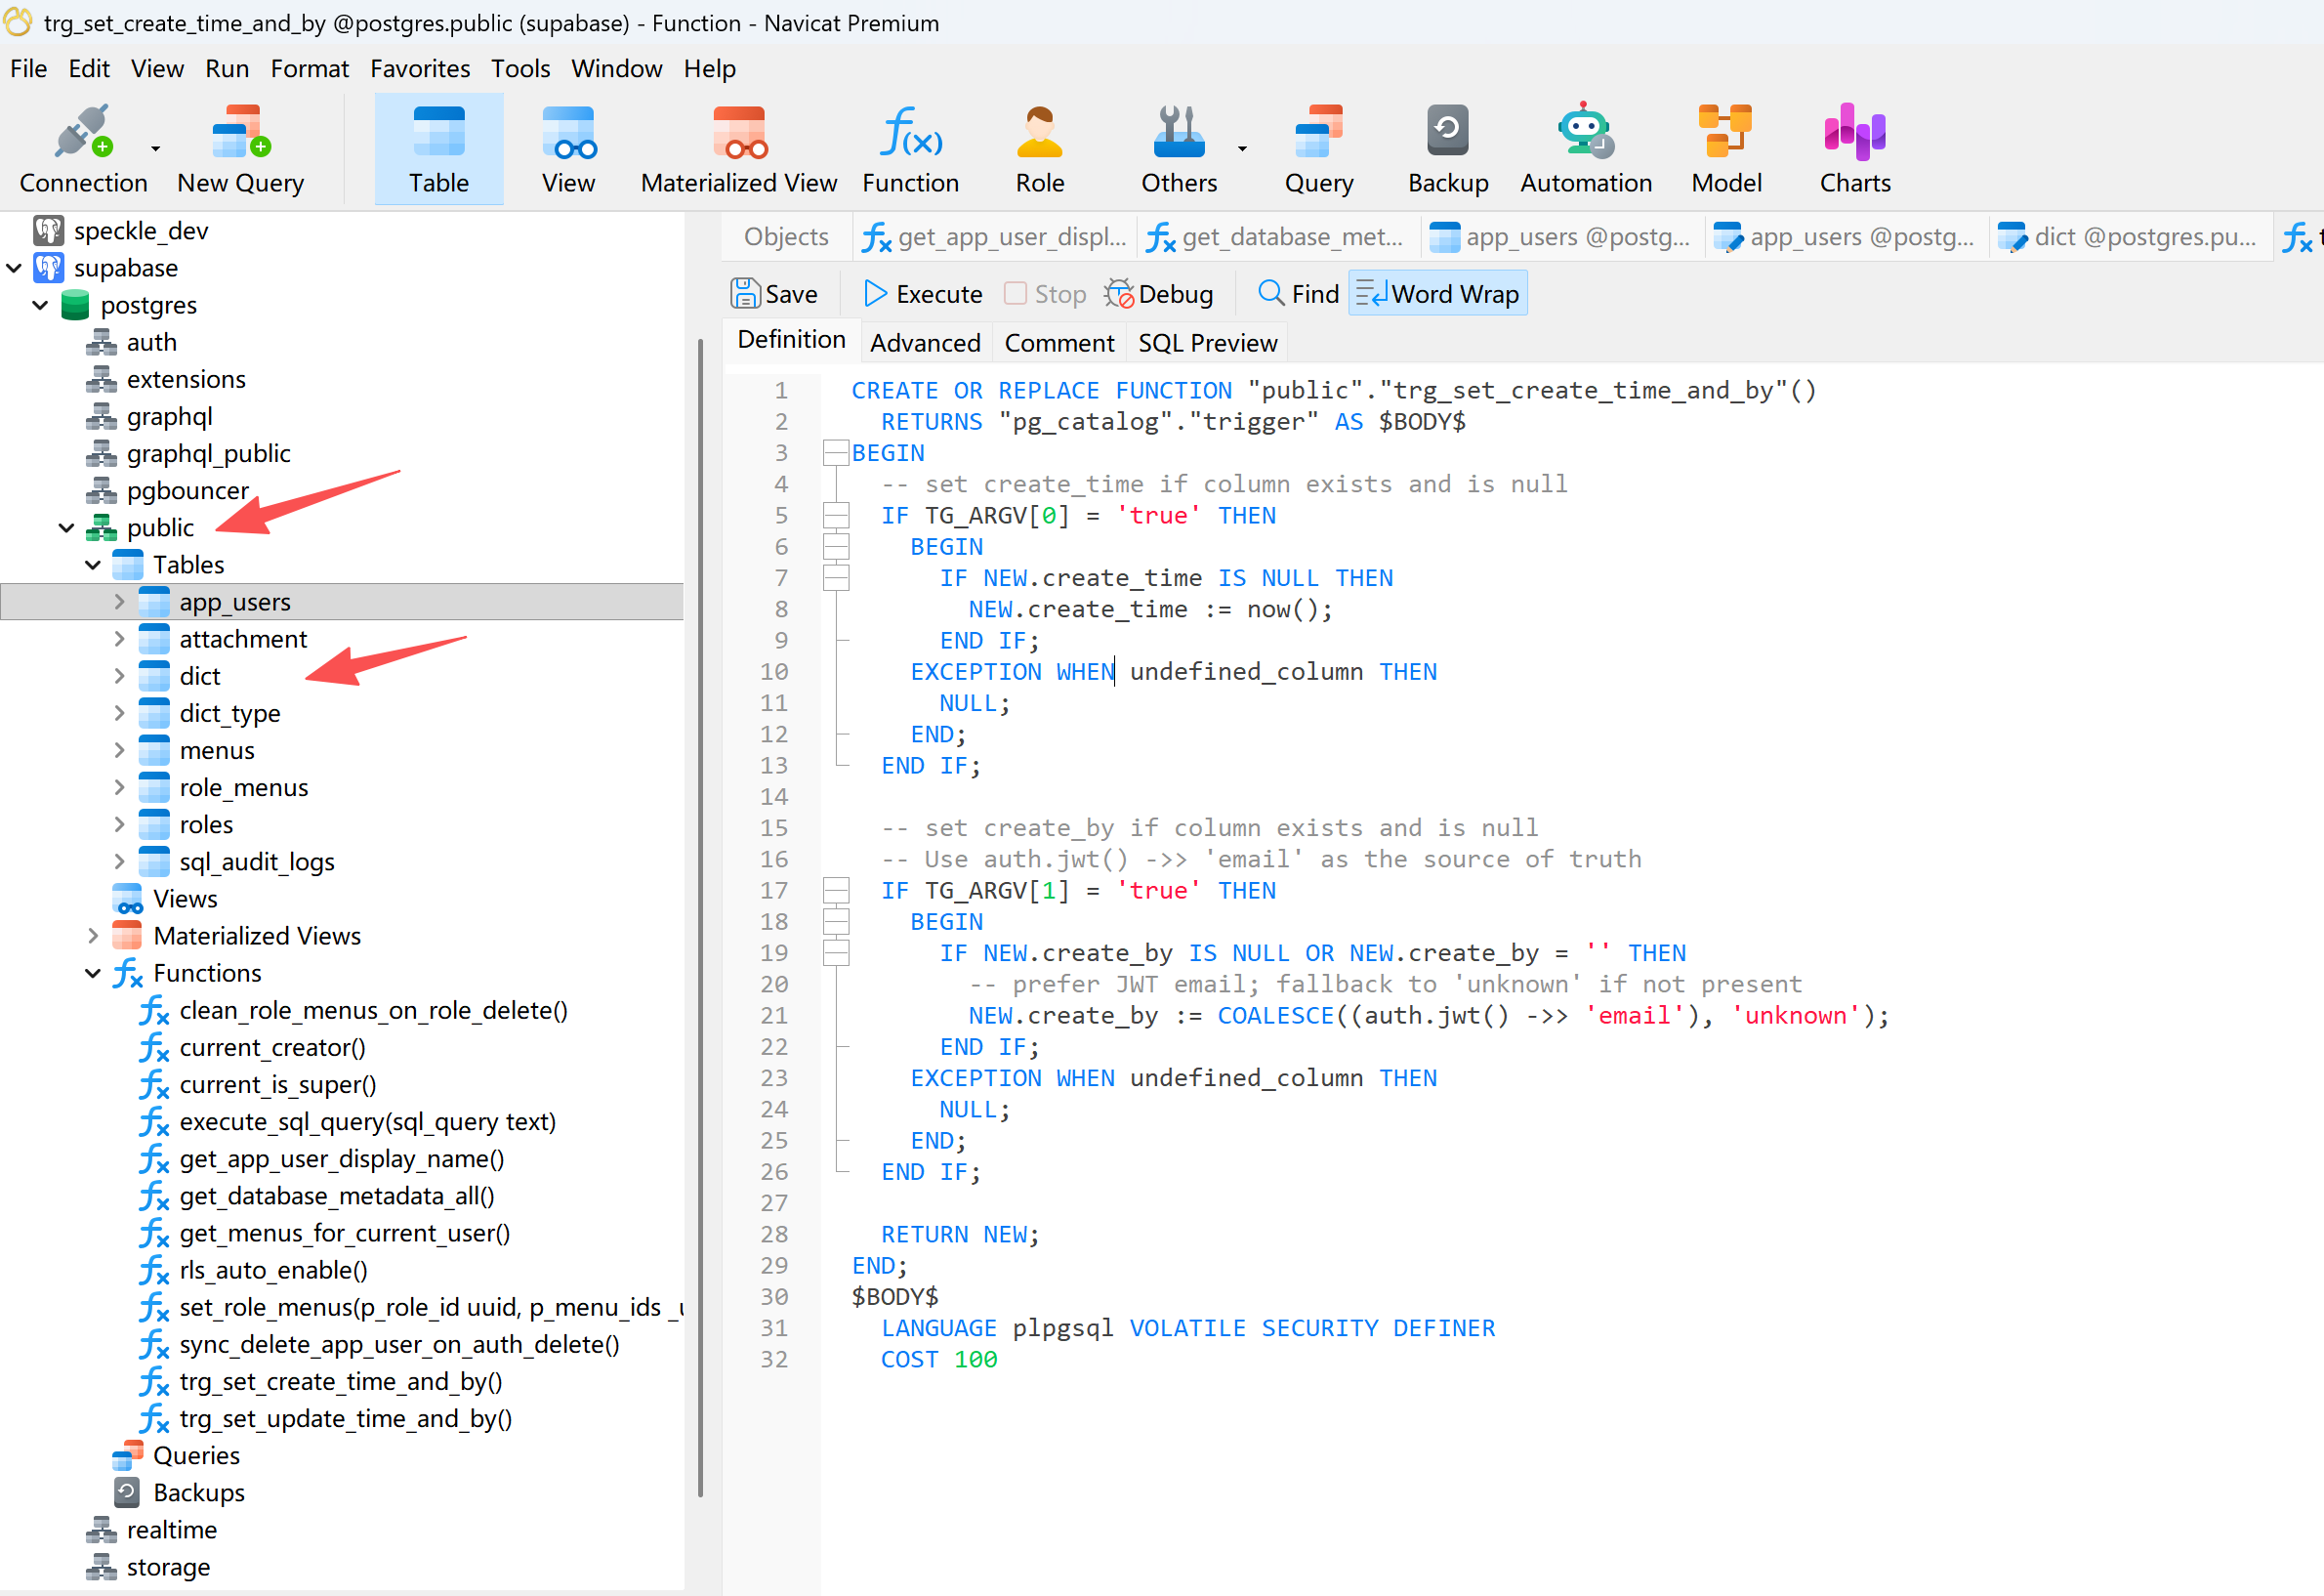Toggle Word Wrap in the editor
Screen dimensions: 2324x1596
pyautogui.click(x=1437, y=292)
